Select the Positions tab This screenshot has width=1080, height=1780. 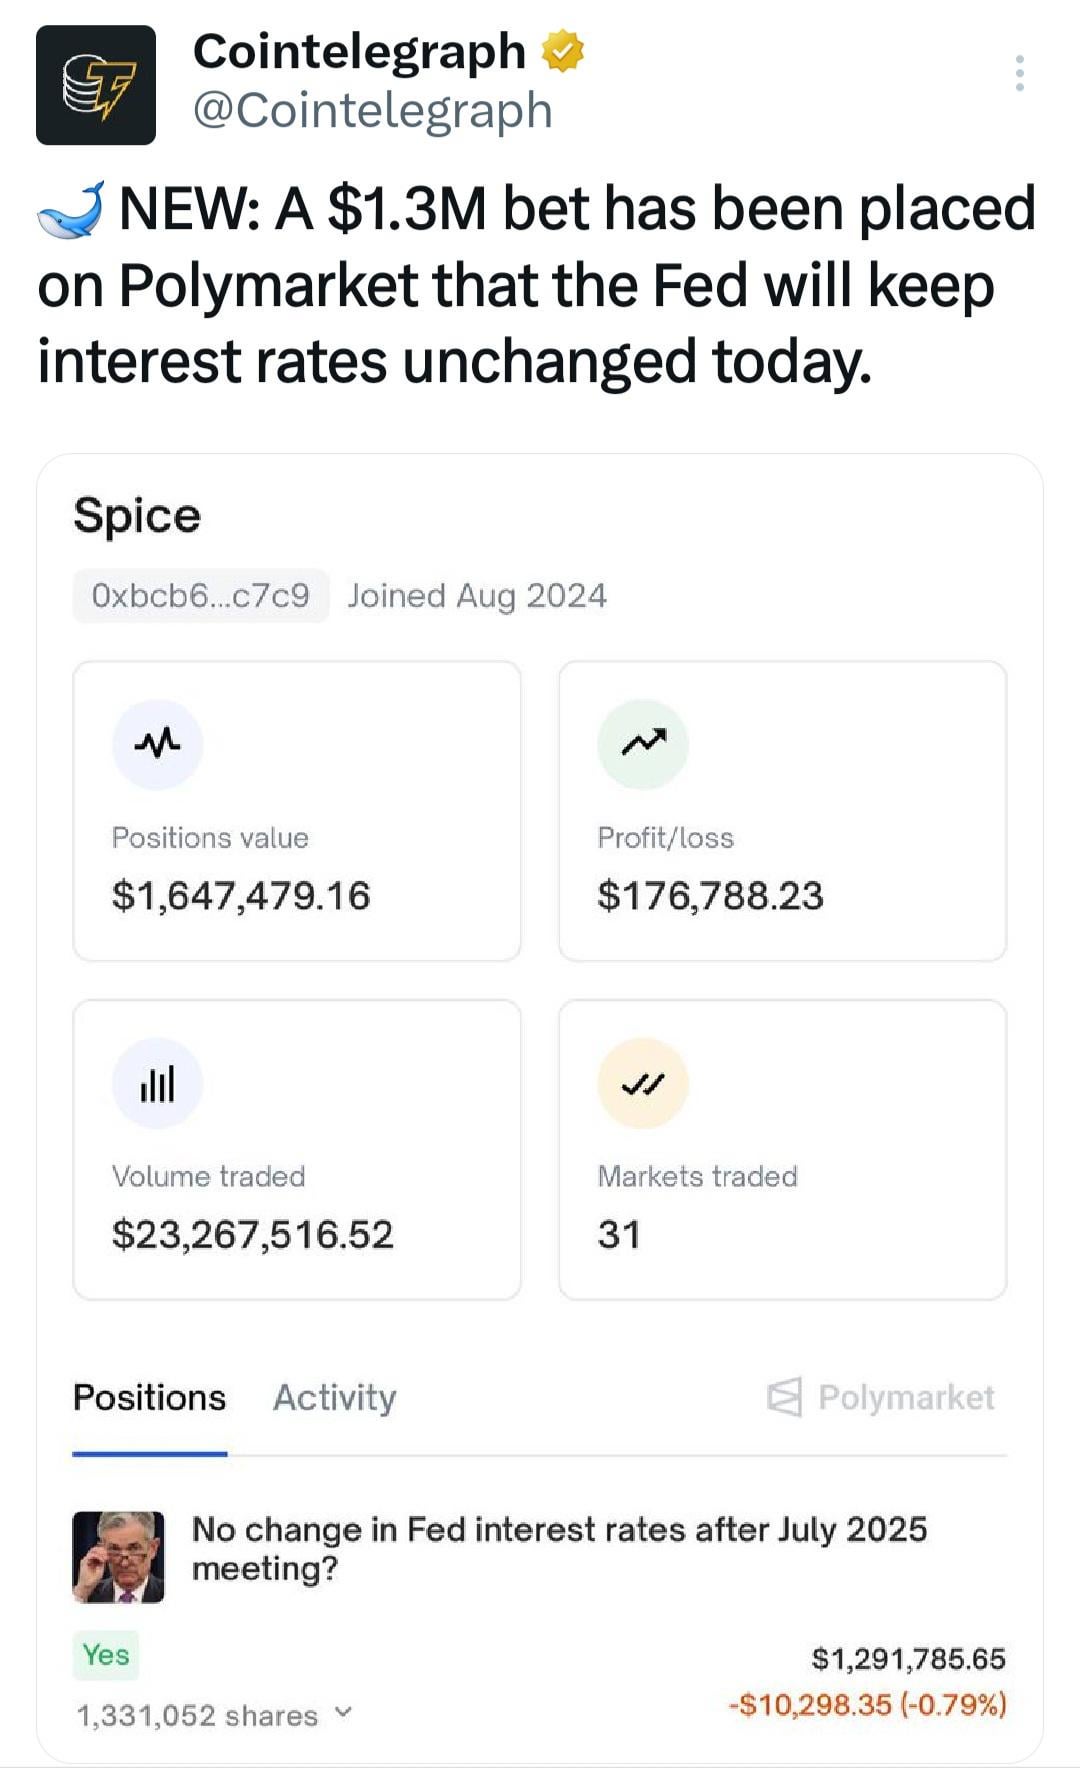click(150, 1397)
